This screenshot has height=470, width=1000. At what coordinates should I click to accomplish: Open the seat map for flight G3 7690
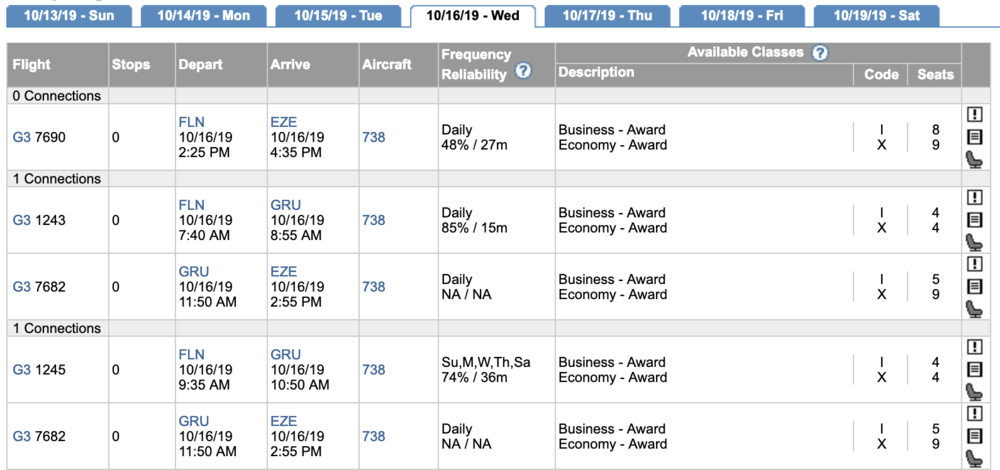point(976,159)
